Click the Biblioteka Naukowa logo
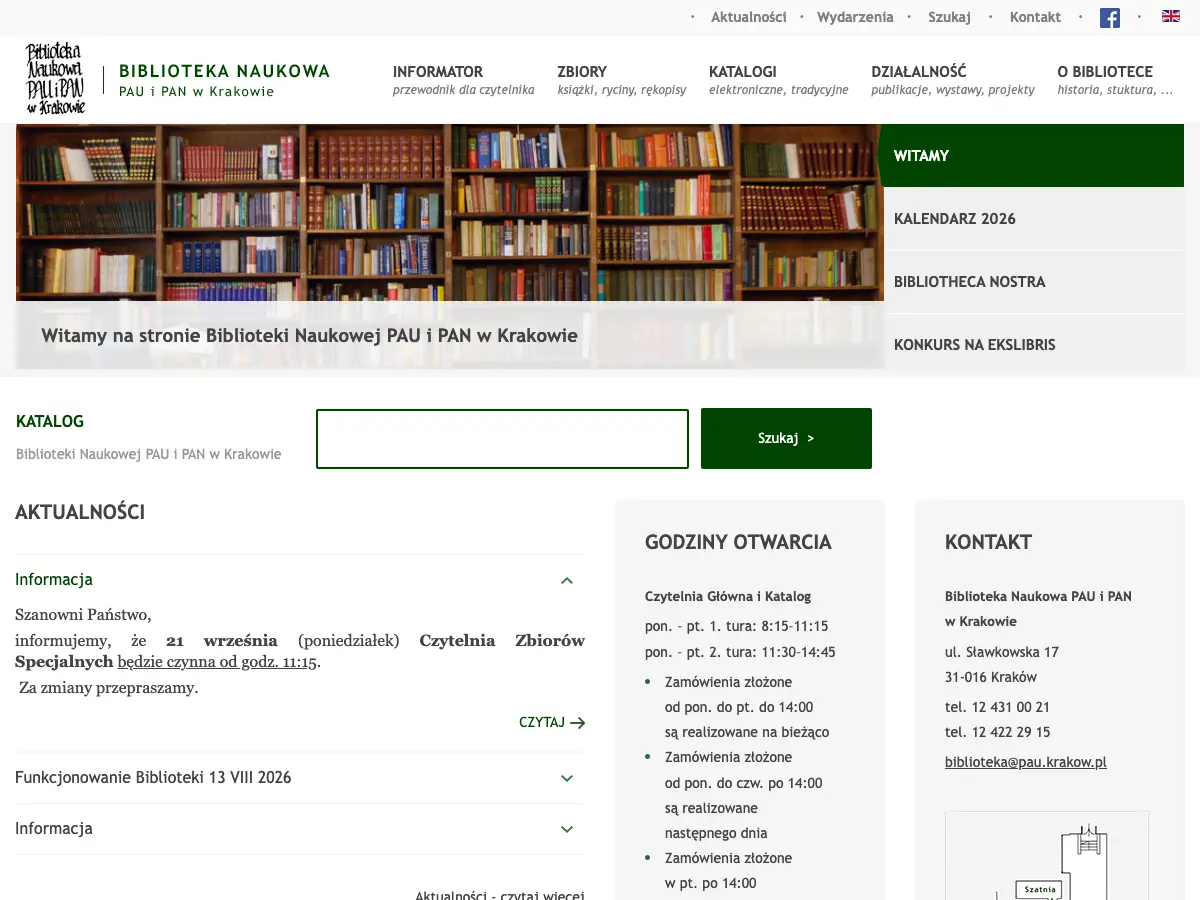The image size is (1200, 900). pos(55,79)
